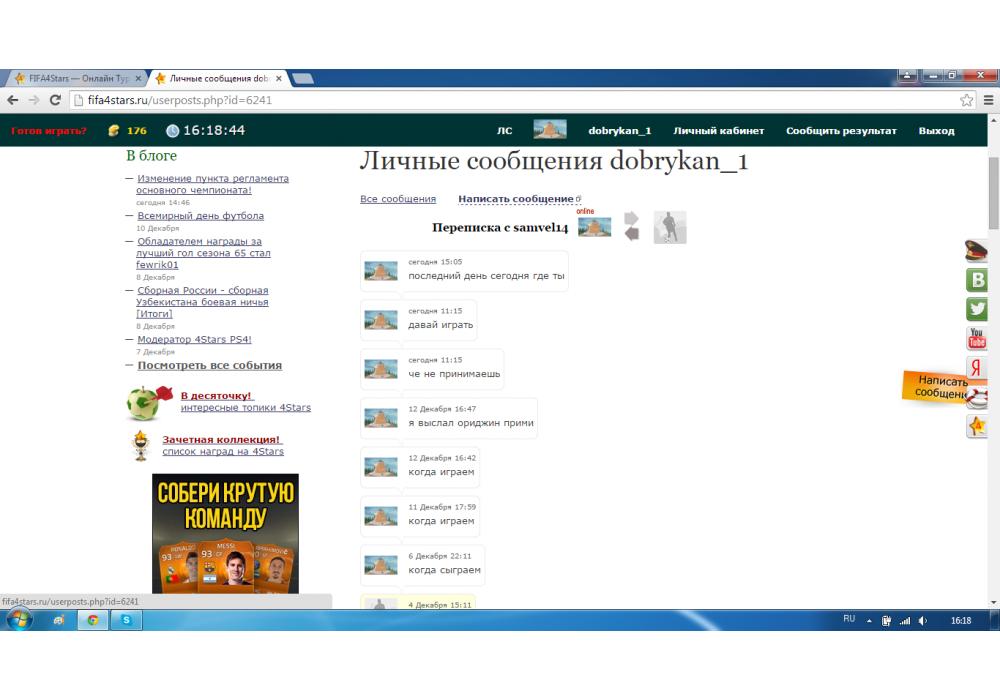Select 'Сообщить результат' in the top menu

841,131
